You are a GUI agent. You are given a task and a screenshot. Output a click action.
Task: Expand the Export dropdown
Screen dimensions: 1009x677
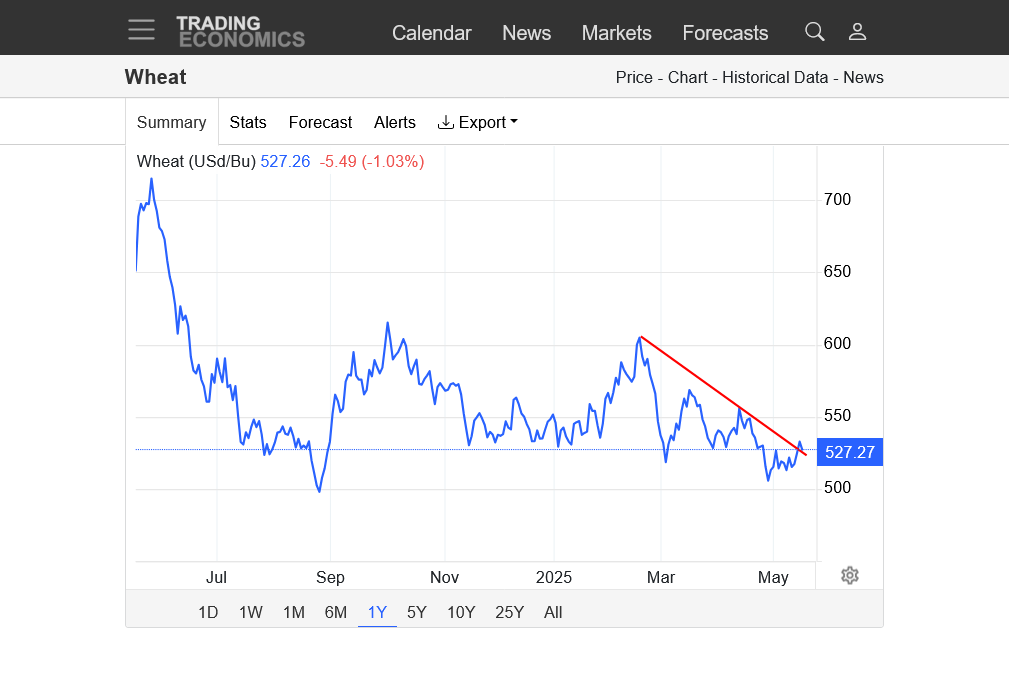[477, 122]
